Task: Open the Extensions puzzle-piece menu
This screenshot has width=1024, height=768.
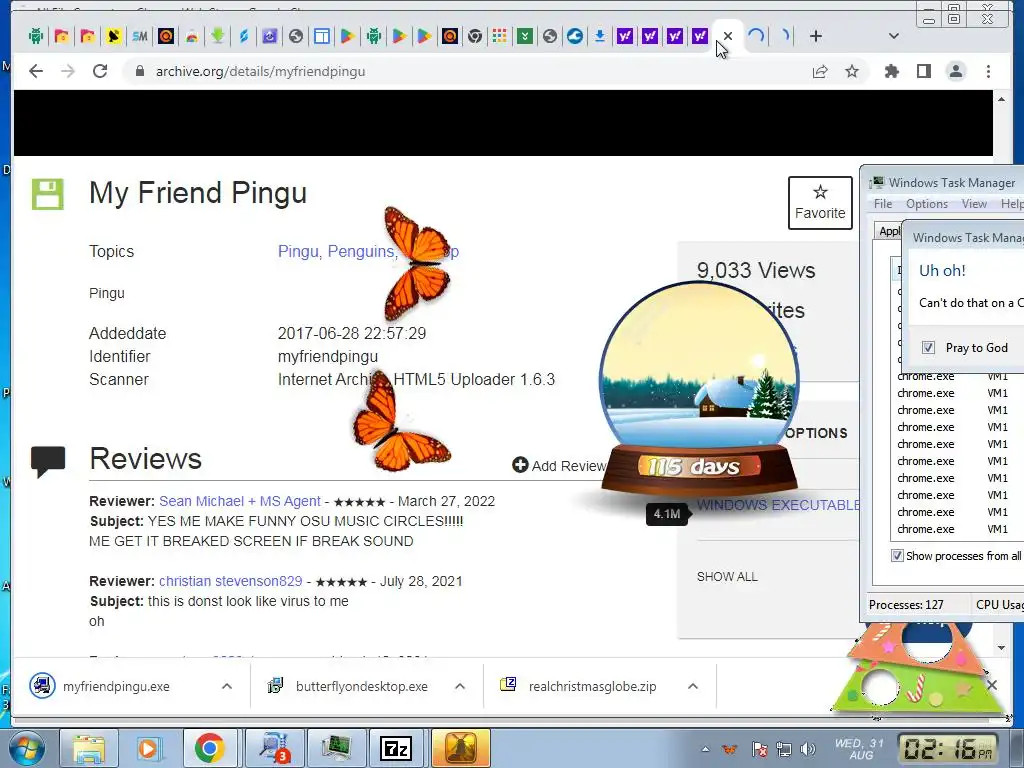Action: click(x=891, y=71)
